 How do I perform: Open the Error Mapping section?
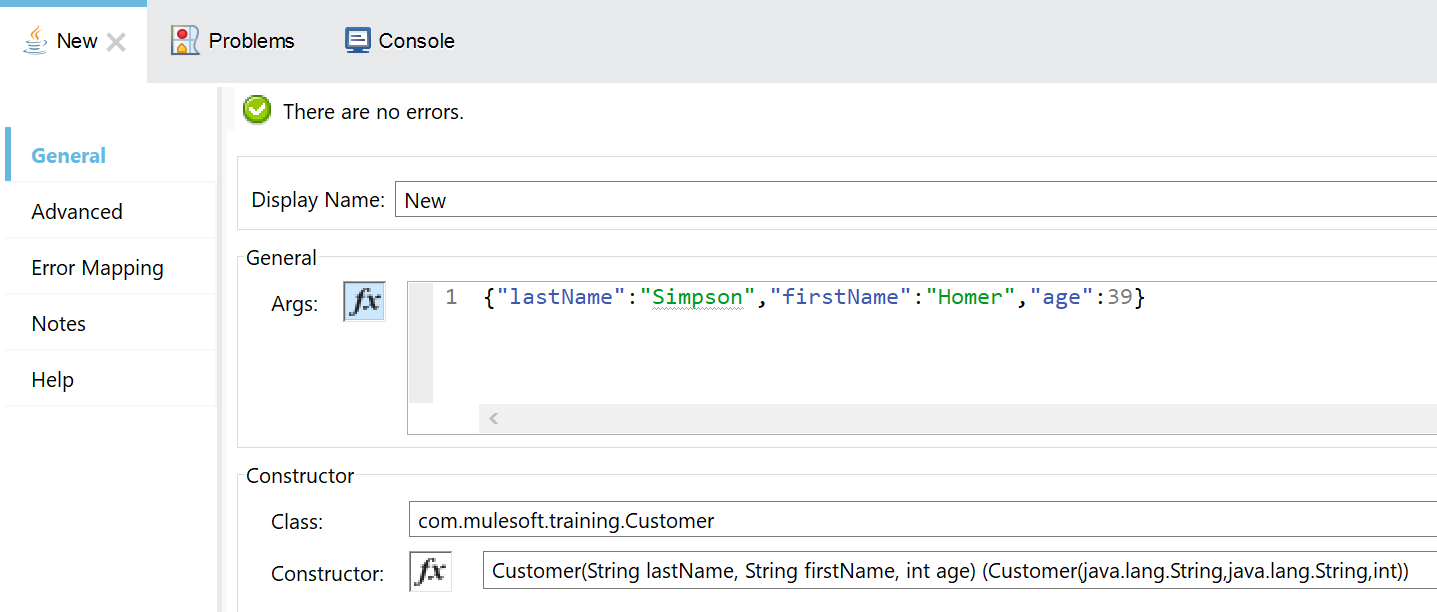[97, 268]
